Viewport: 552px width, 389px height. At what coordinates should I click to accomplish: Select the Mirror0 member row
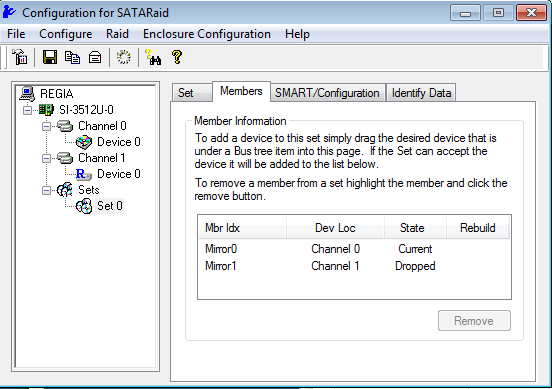[x=354, y=249]
